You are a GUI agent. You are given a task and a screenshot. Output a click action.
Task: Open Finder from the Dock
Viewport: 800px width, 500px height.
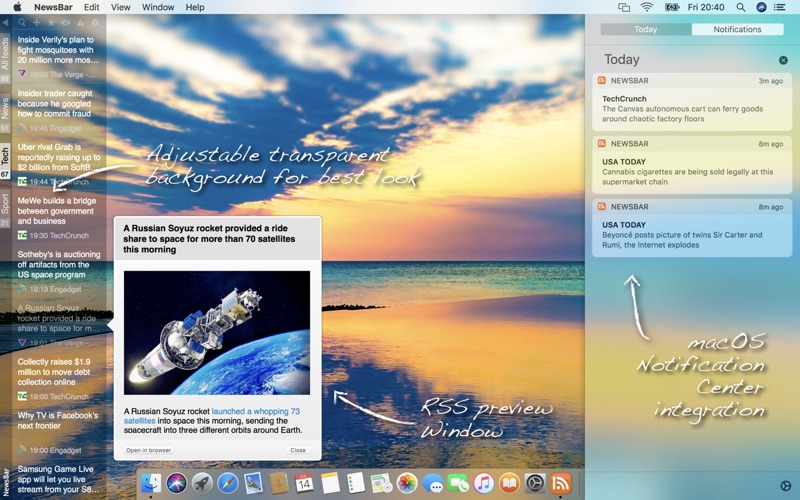click(151, 483)
